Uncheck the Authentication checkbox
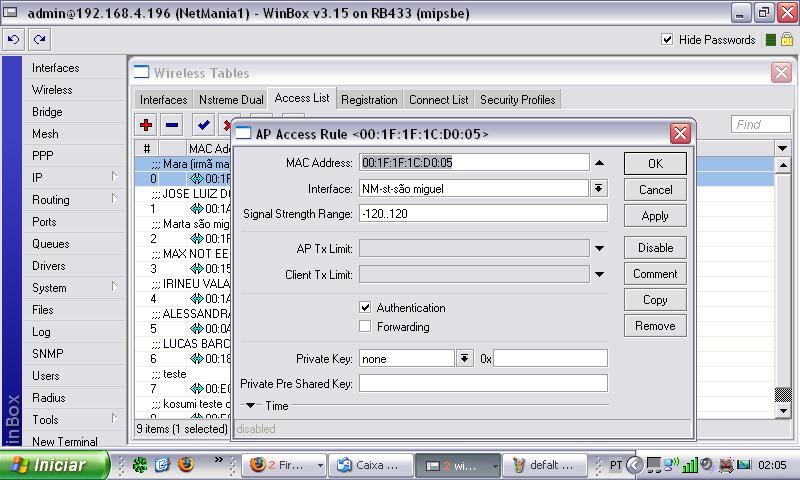The height and width of the screenshot is (480, 800). (365, 308)
